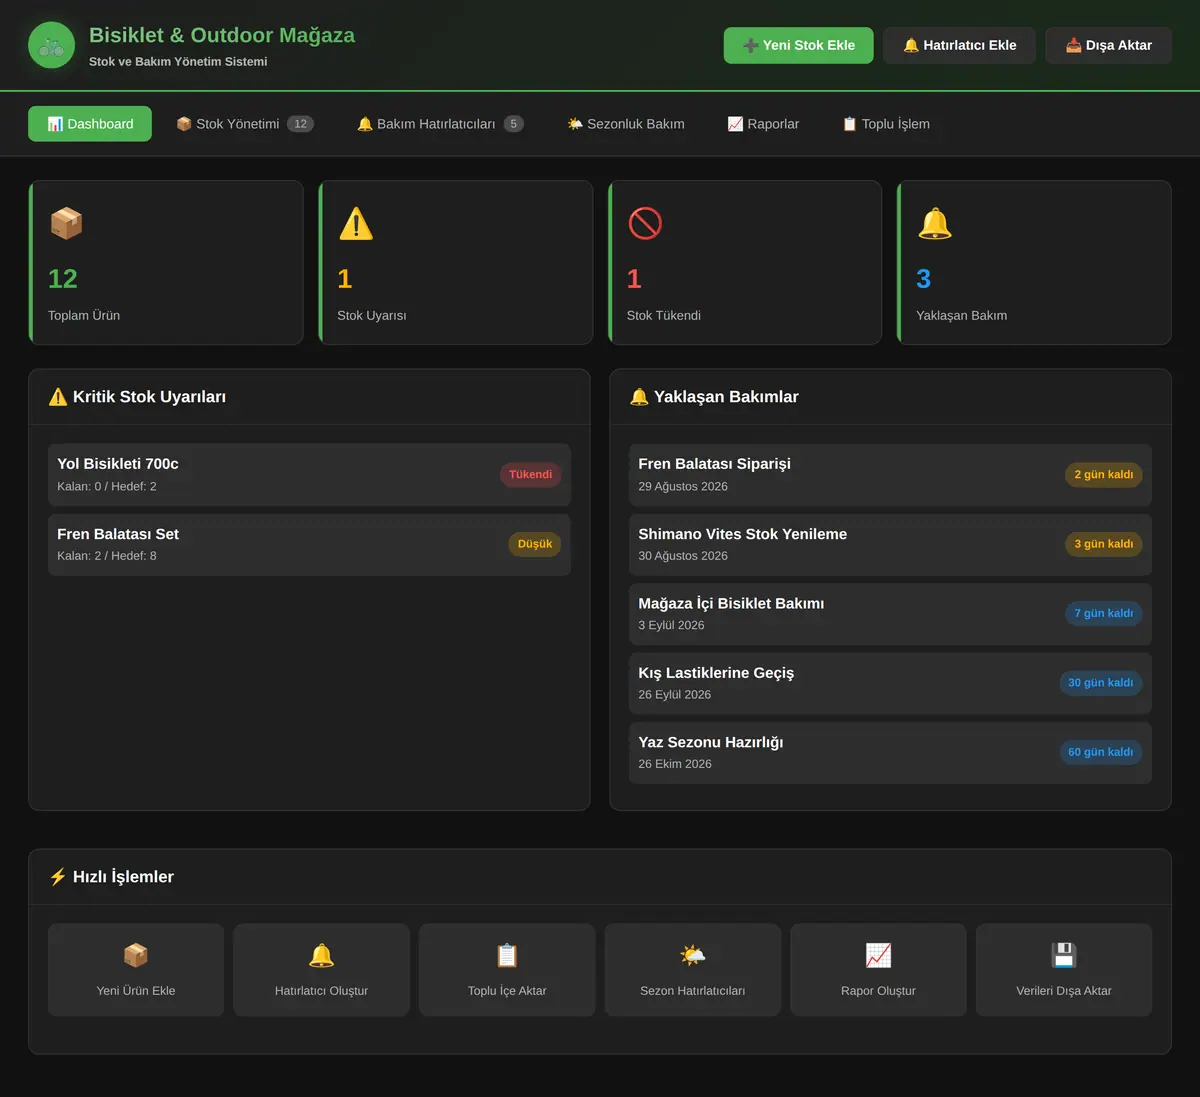Image resolution: width=1200 pixels, height=1097 pixels.
Task: Click the count badge on Bakım Hatırlatıcıları tab
Action: tap(513, 124)
